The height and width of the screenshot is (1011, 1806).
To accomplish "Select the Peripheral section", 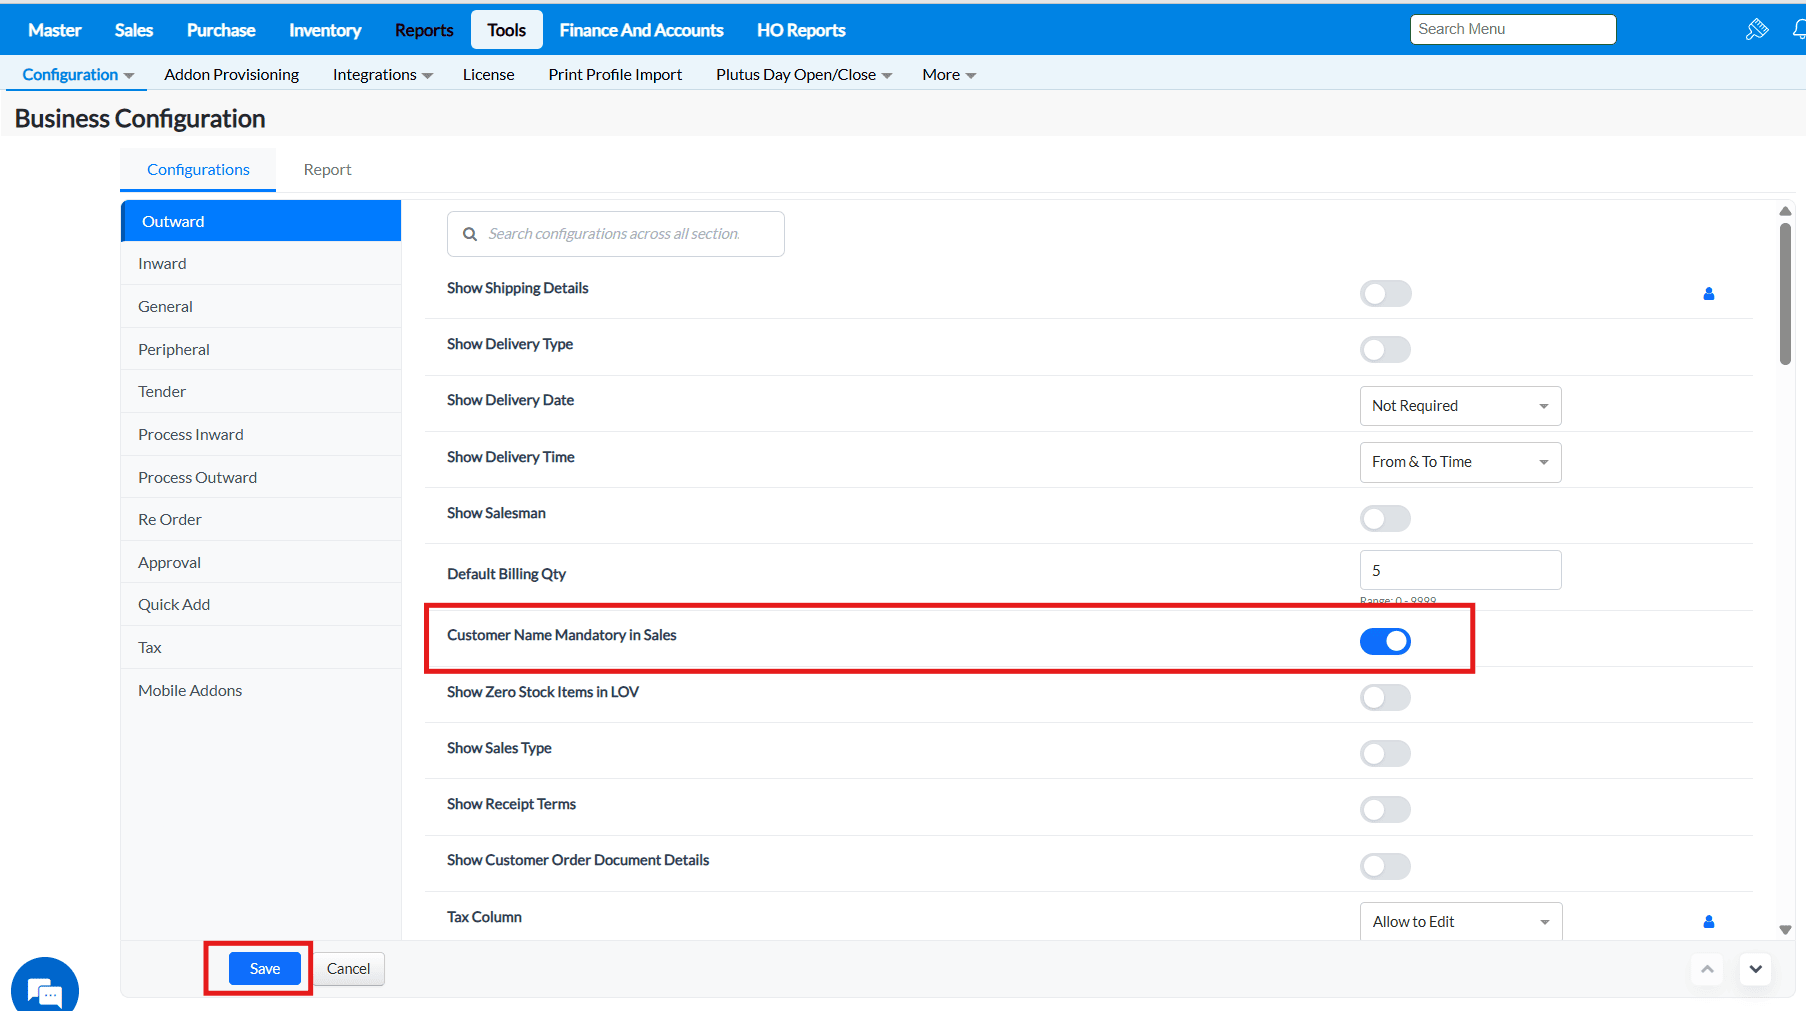I will click(x=261, y=349).
